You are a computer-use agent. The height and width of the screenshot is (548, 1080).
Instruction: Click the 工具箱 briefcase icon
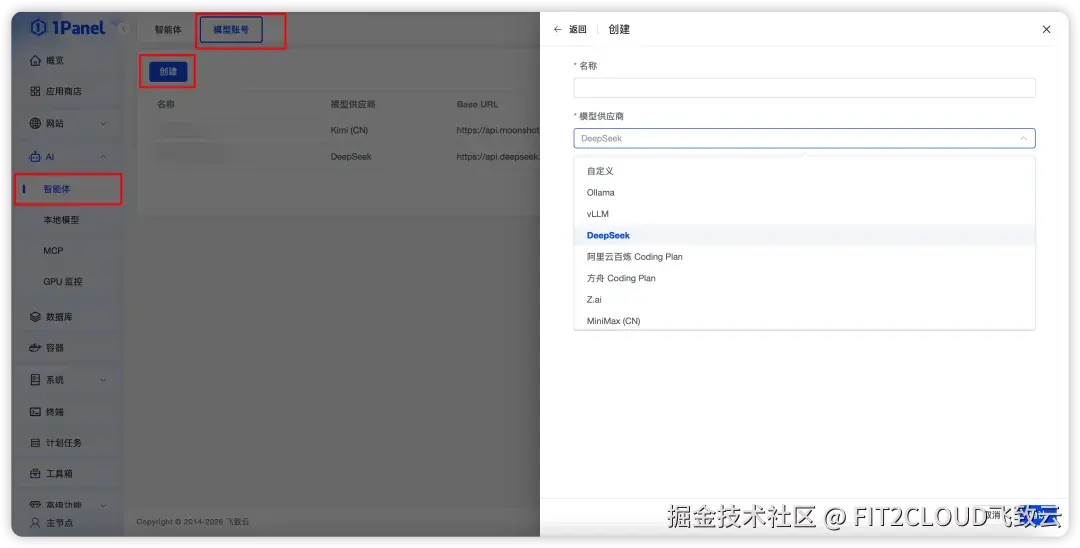pos(35,474)
